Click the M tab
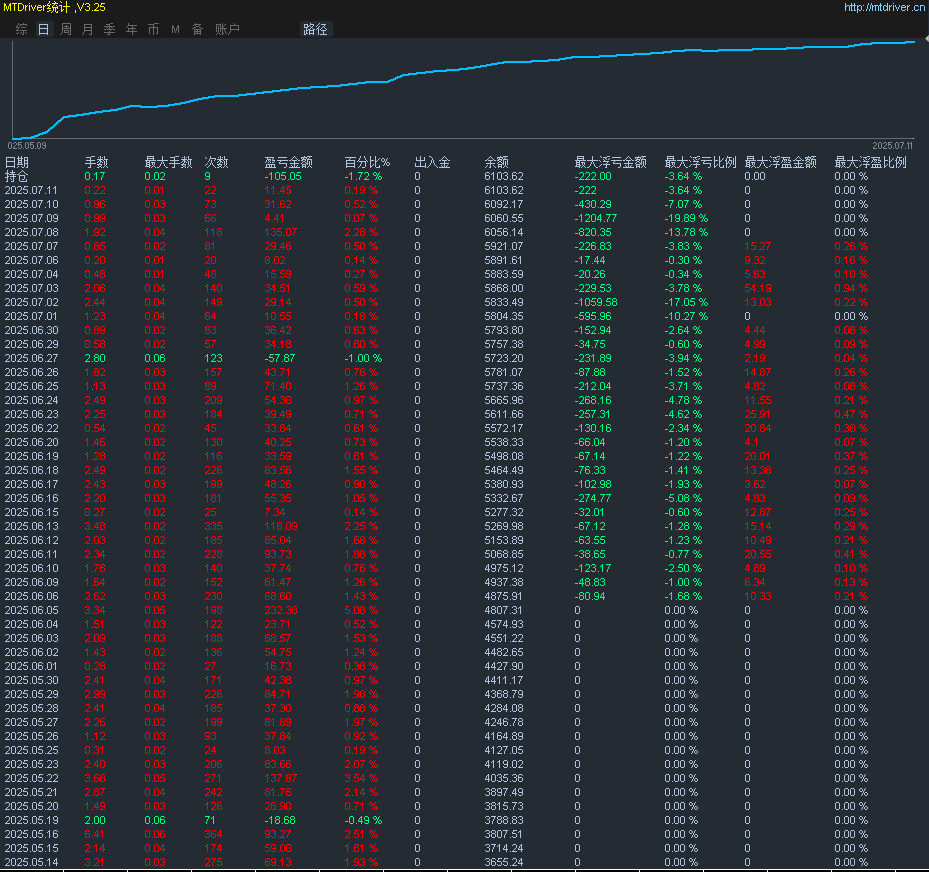Image resolution: width=929 pixels, height=872 pixels. [175, 29]
